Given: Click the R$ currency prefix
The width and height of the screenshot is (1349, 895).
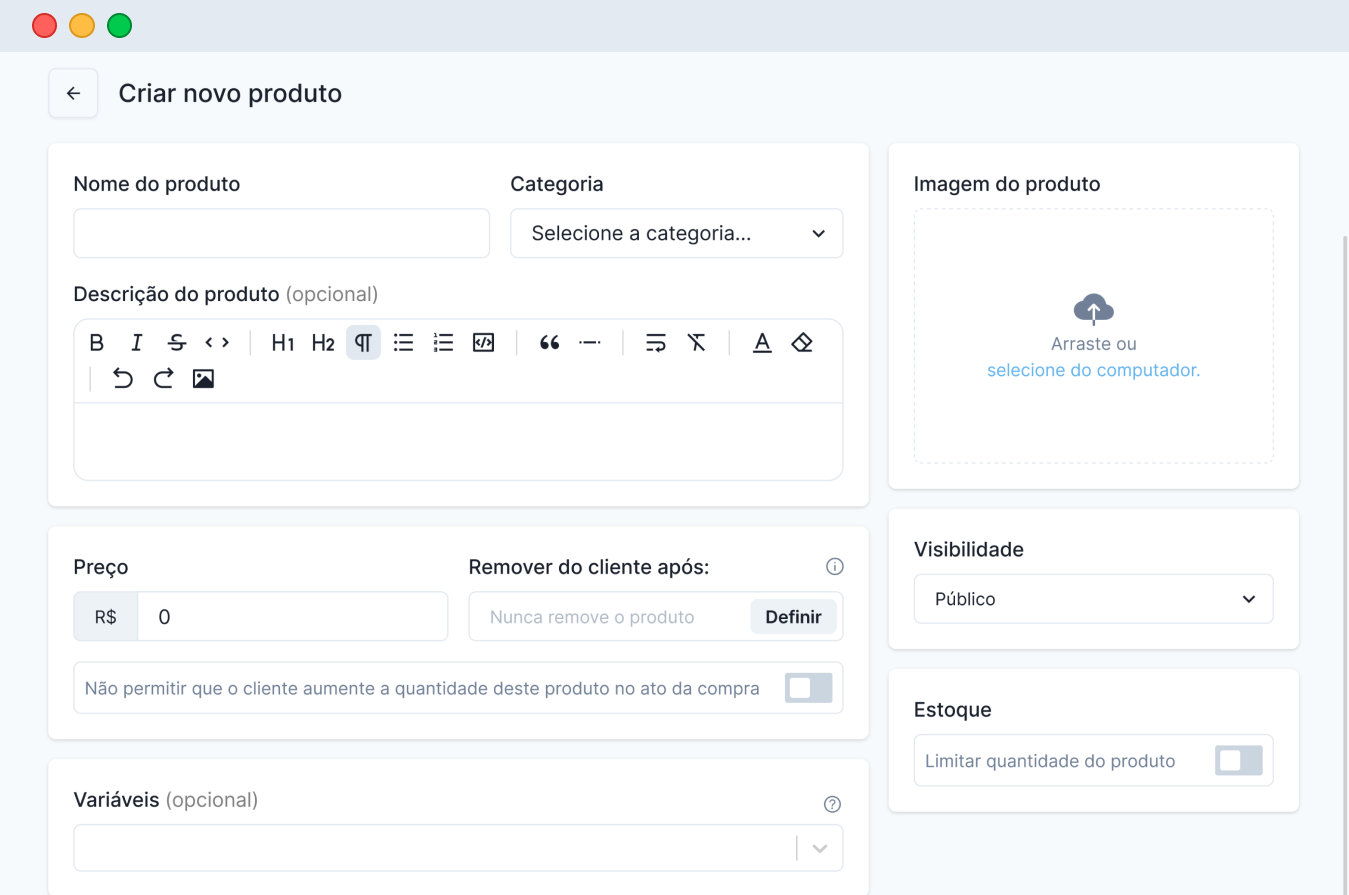Looking at the screenshot, I should 106,617.
